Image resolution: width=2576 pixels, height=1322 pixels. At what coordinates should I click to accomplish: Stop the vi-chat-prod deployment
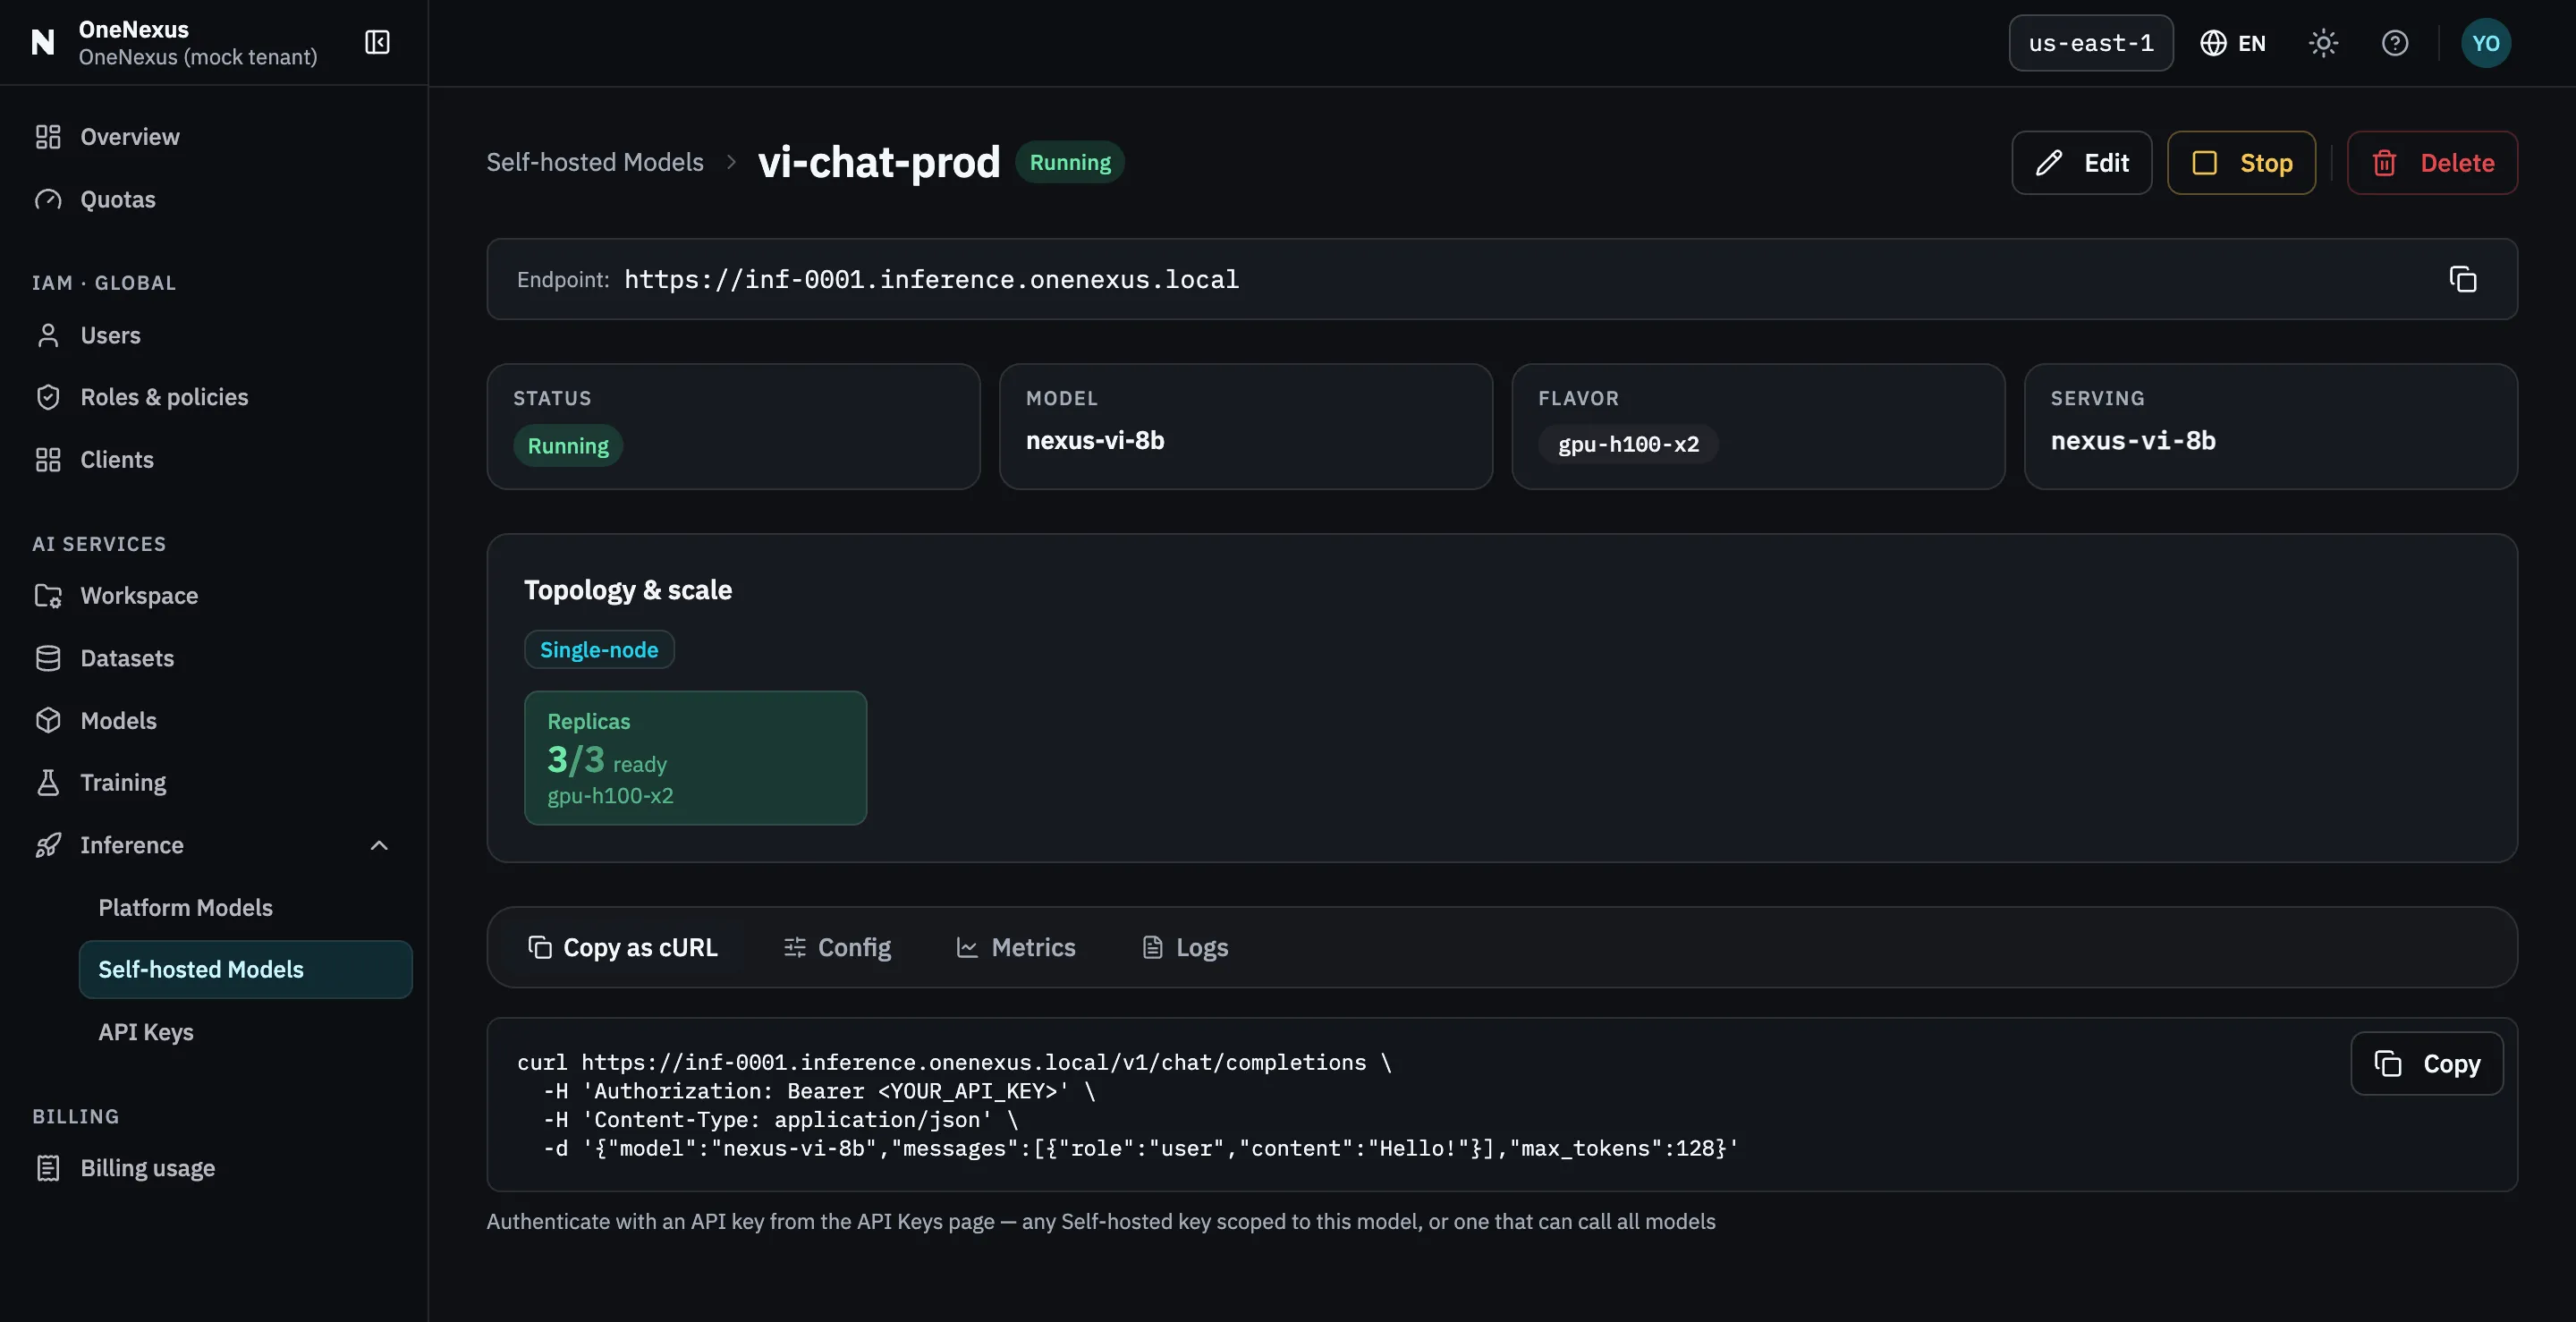pos(2241,163)
